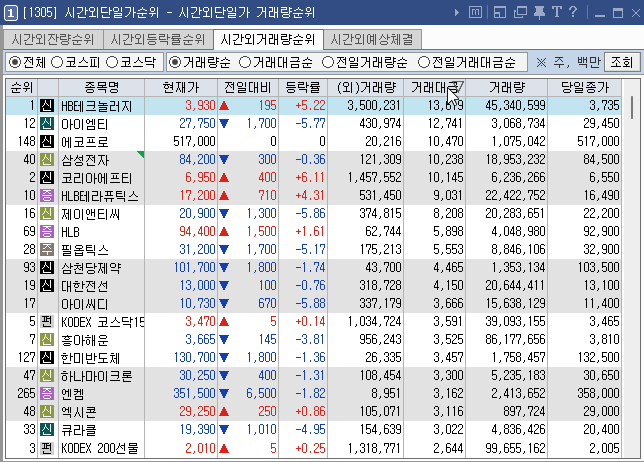Click the green memo marker on 삼성전자 row
Screen dimensions: 644x462
pos(141,154)
